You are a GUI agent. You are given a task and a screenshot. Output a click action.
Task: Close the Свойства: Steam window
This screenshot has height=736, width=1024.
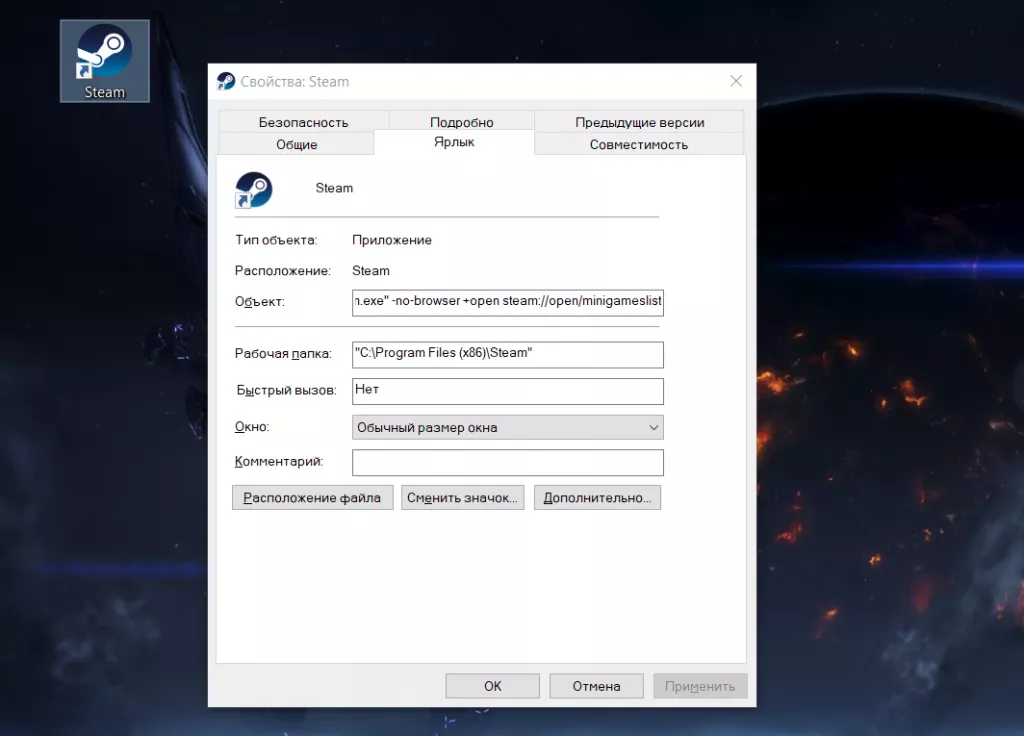tap(736, 81)
